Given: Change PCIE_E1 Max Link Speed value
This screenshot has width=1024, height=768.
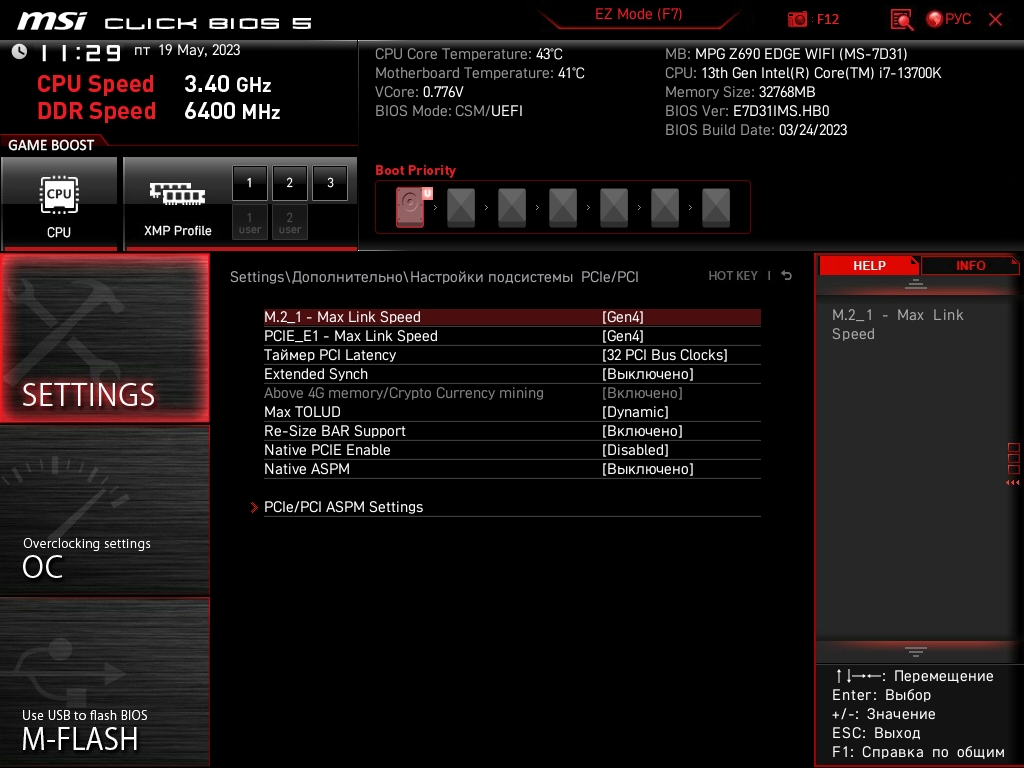Looking at the screenshot, I should 623,336.
